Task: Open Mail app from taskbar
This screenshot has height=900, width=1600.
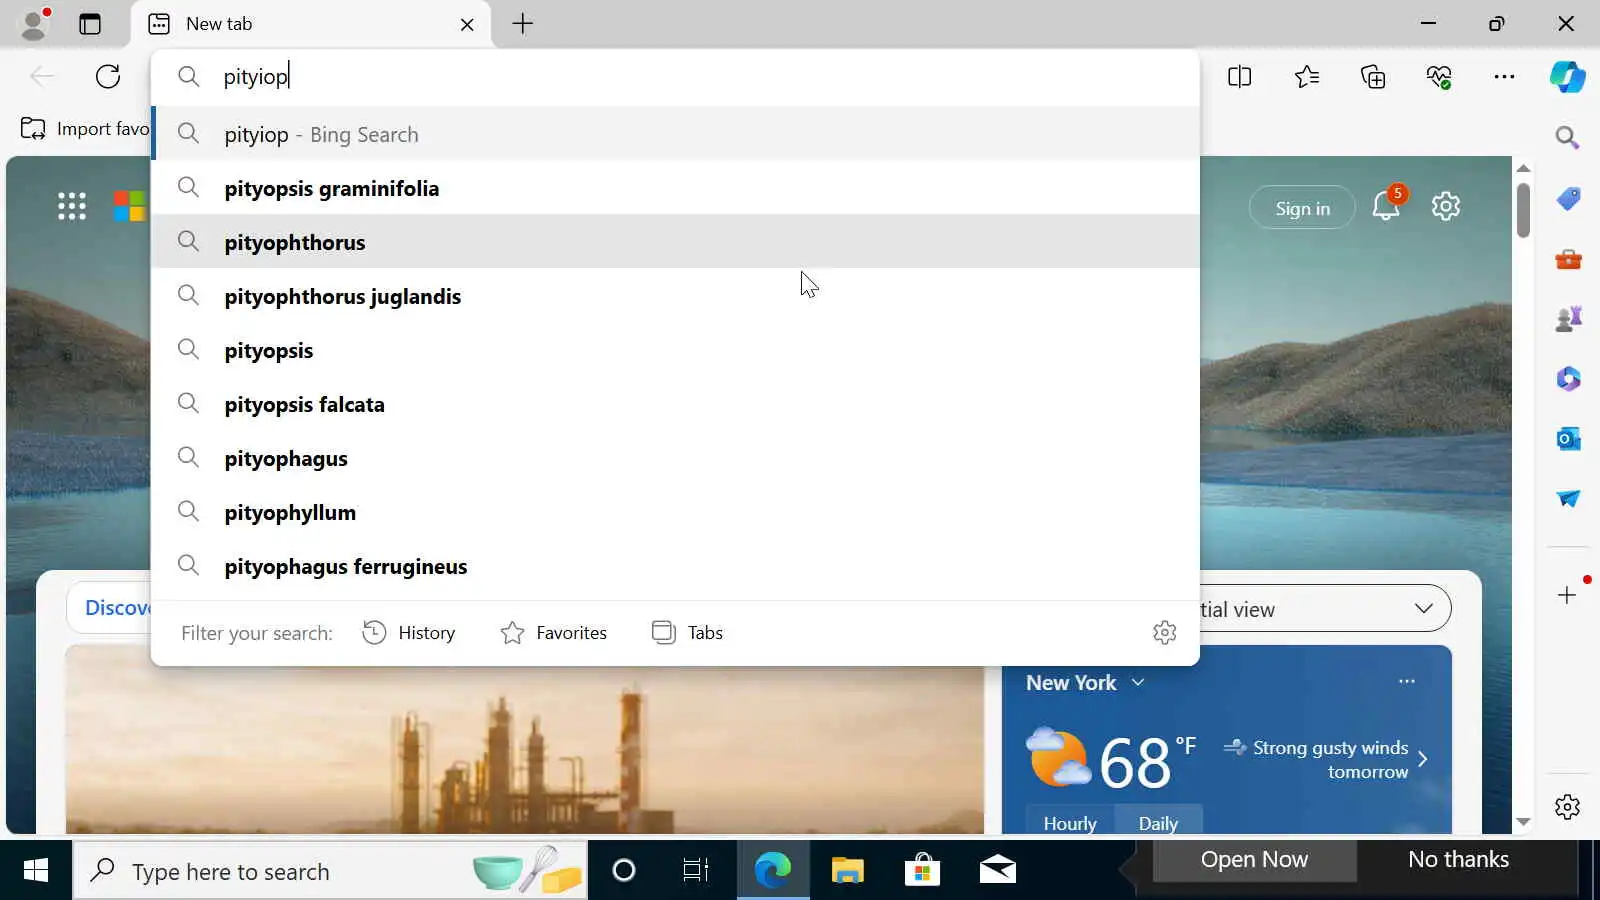Action: pos(997,871)
